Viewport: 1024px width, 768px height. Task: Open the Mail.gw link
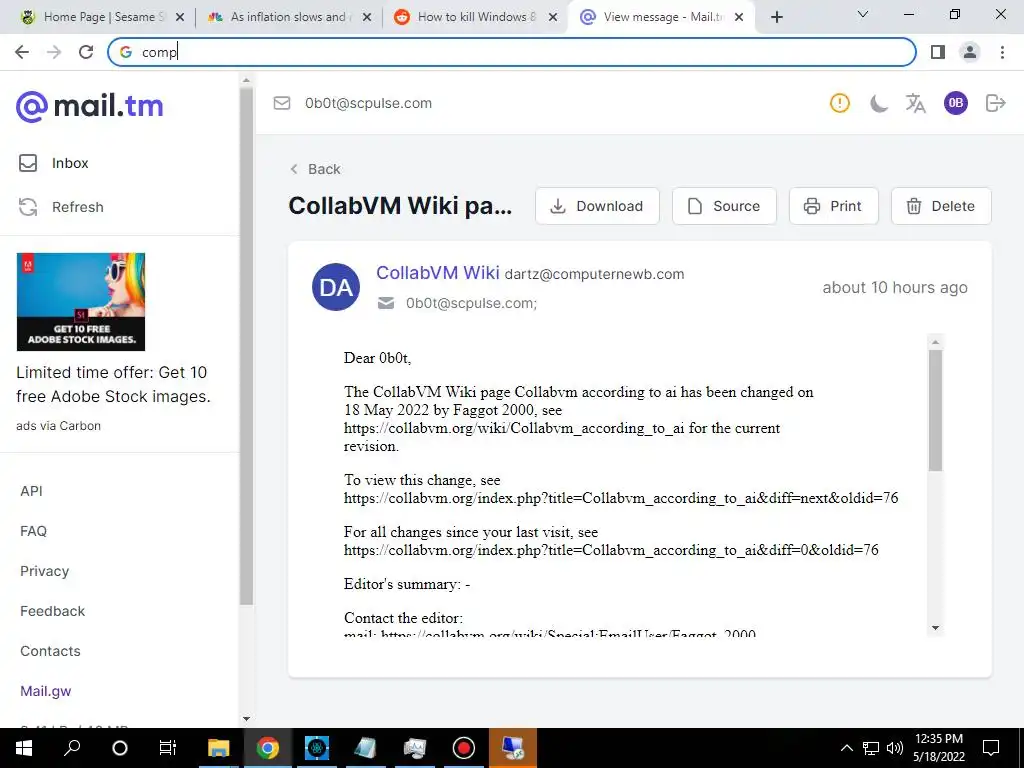point(46,691)
